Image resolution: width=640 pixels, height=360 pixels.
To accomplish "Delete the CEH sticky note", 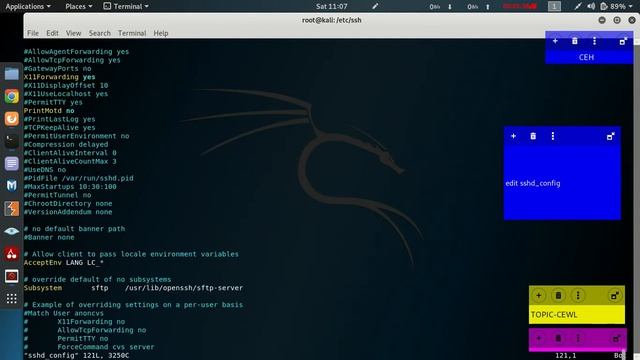I will (575, 41).
